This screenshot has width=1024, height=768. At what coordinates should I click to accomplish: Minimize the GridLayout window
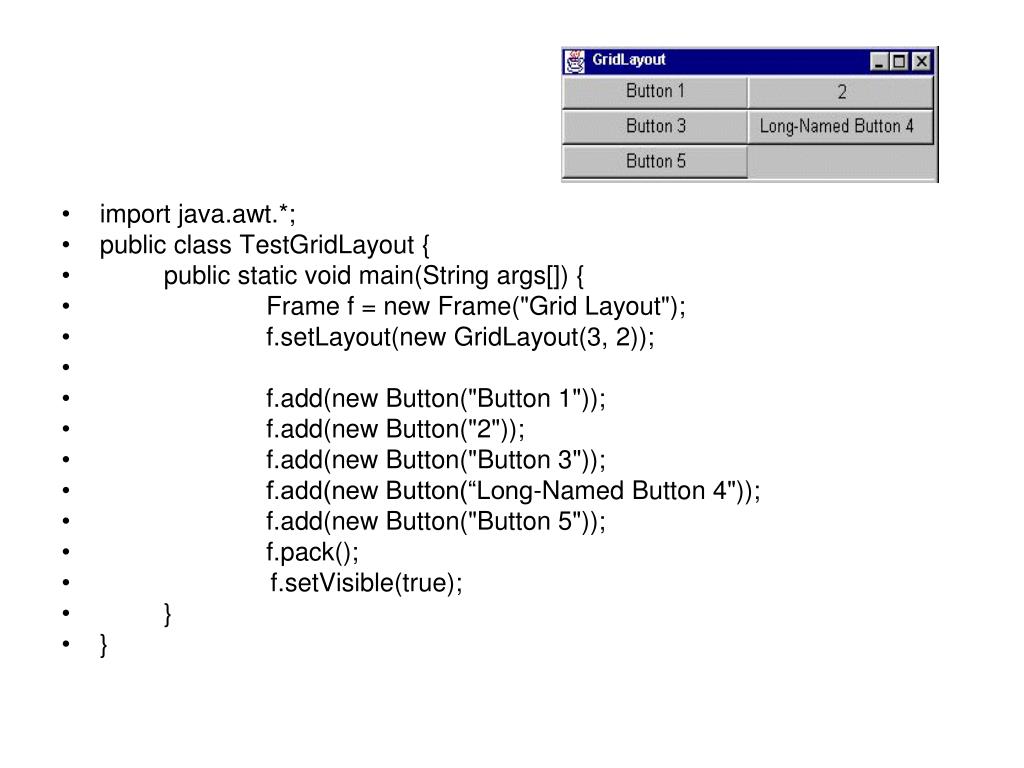coord(878,61)
